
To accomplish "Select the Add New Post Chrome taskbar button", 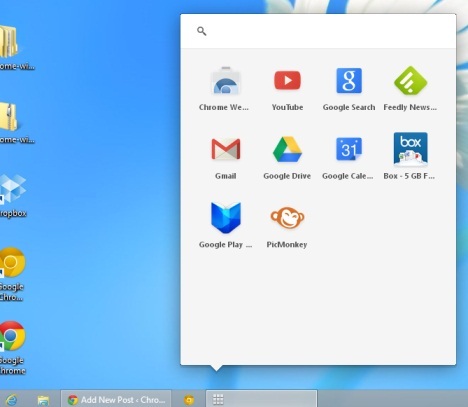I will pos(116,399).
